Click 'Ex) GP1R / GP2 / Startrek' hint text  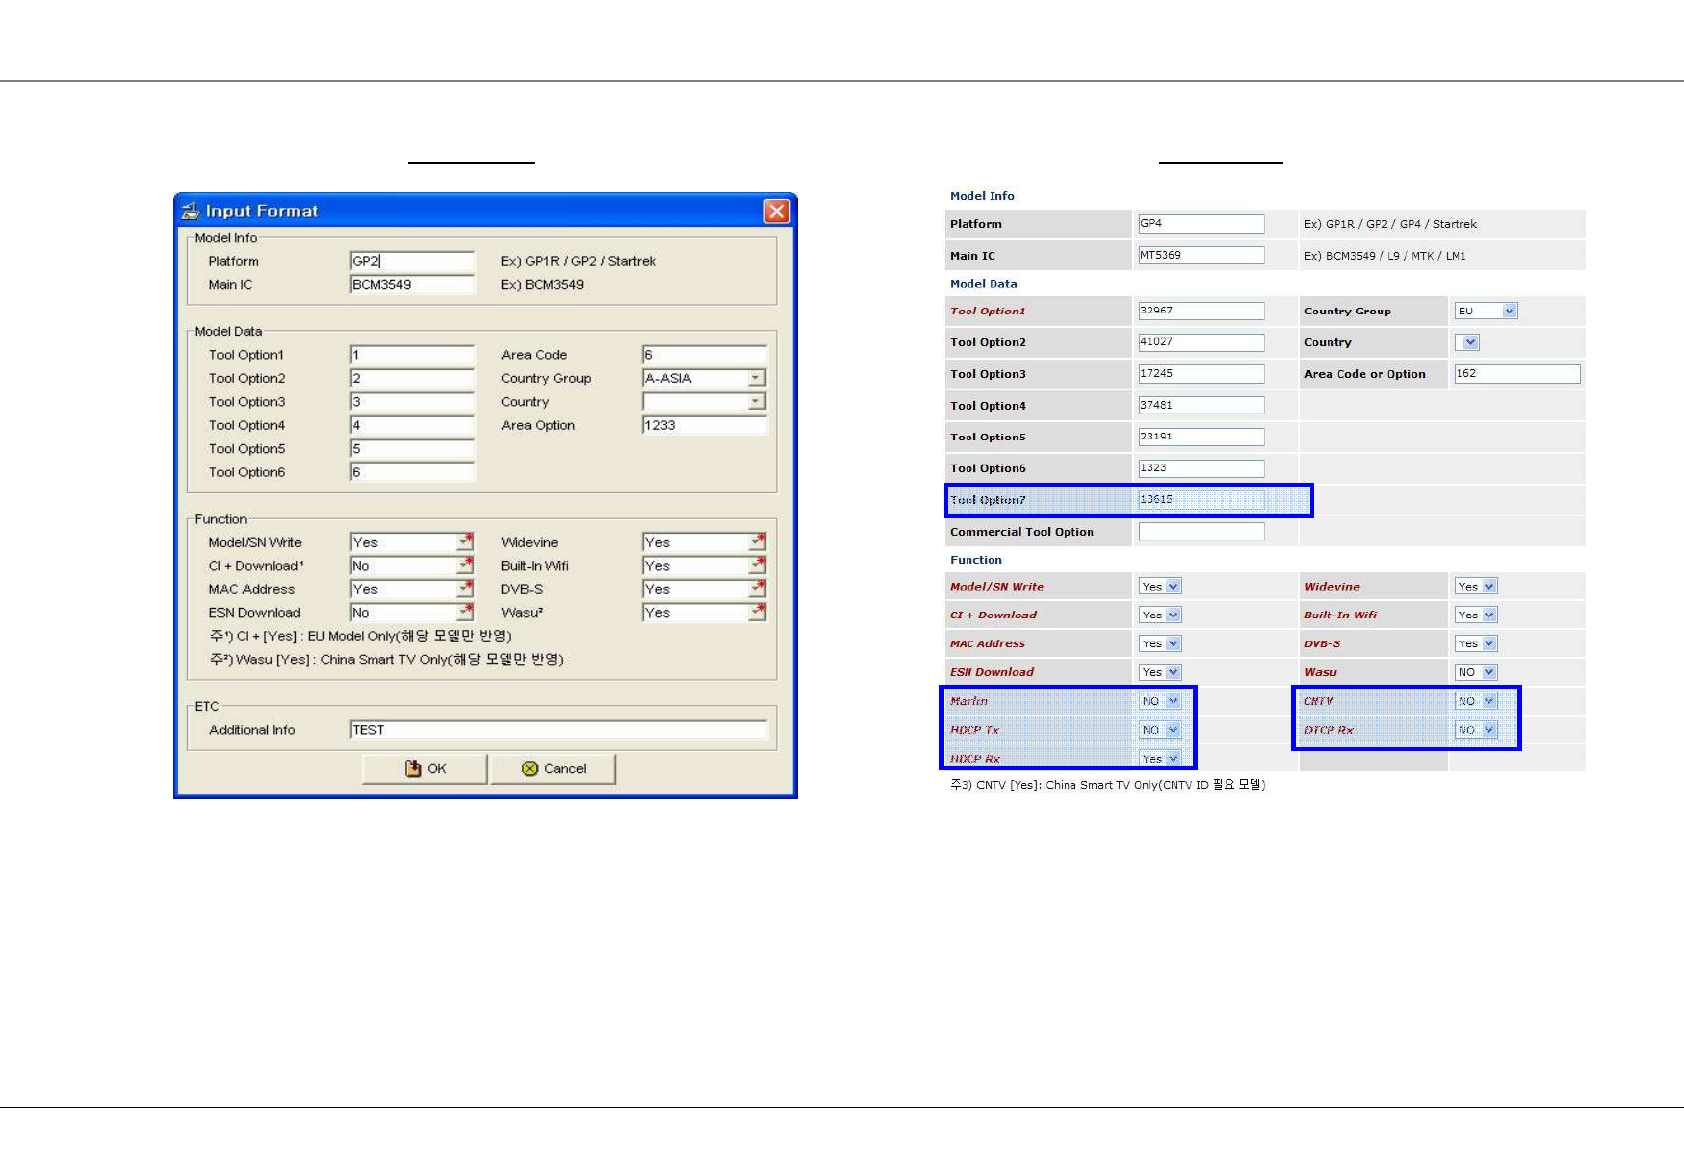click(578, 261)
